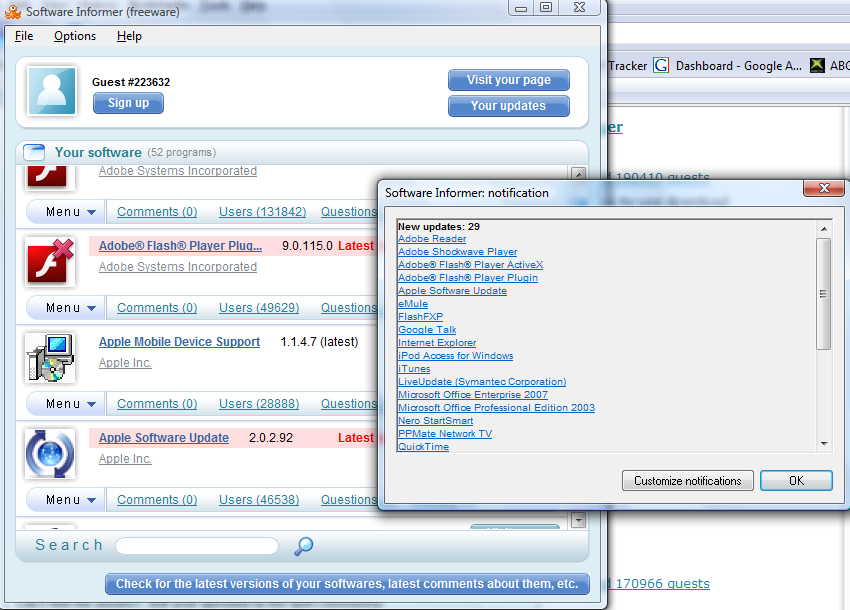
Task: Open Google Talk update link
Action: coord(427,330)
